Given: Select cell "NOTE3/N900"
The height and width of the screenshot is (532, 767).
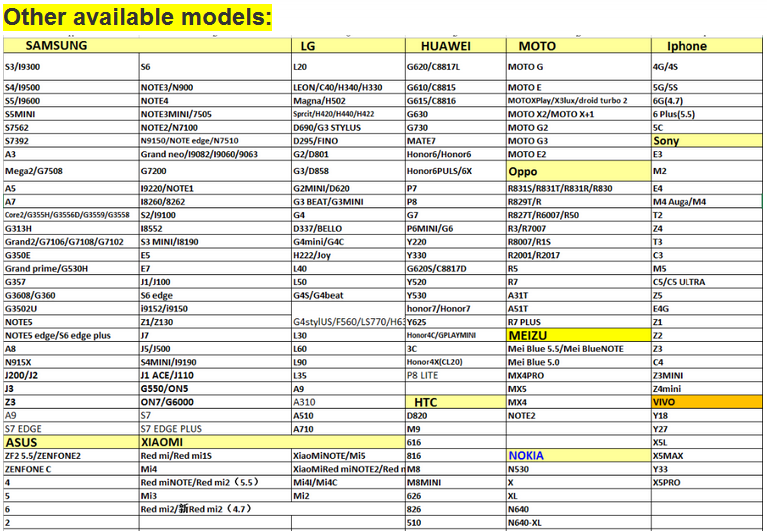Looking at the screenshot, I should pyautogui.click(x=215, y=88).
